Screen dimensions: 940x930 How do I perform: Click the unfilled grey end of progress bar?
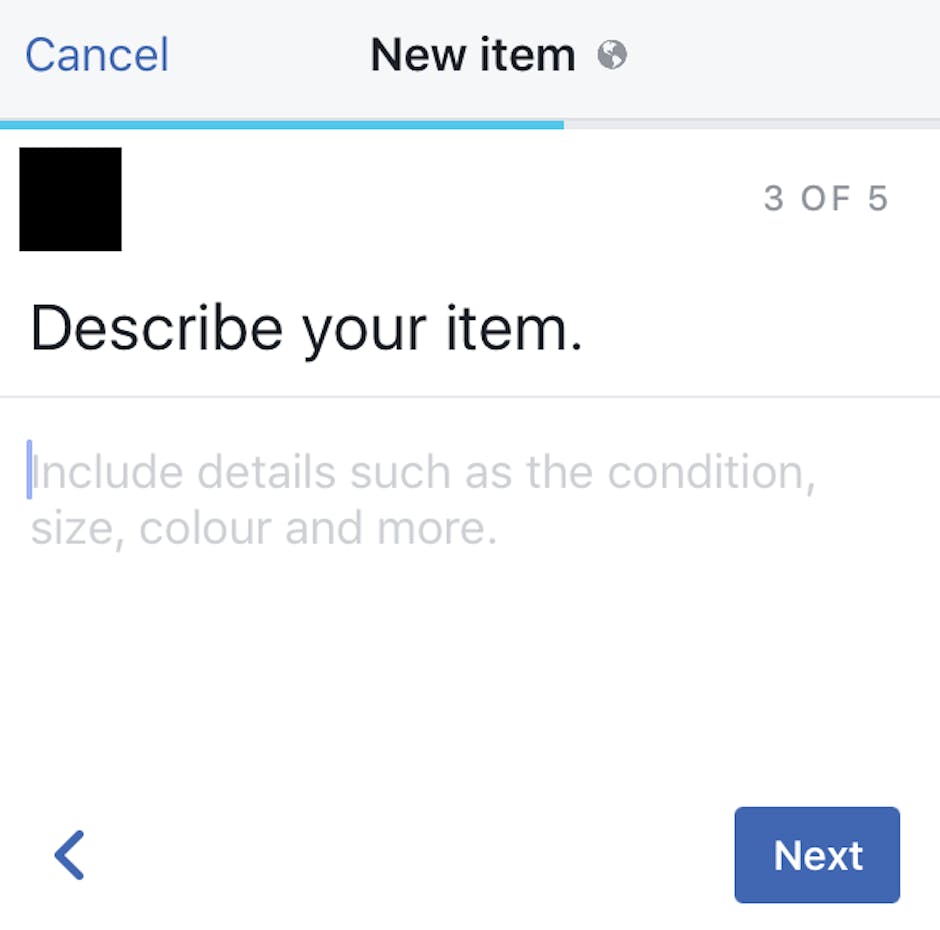click(x=751, y=125)
